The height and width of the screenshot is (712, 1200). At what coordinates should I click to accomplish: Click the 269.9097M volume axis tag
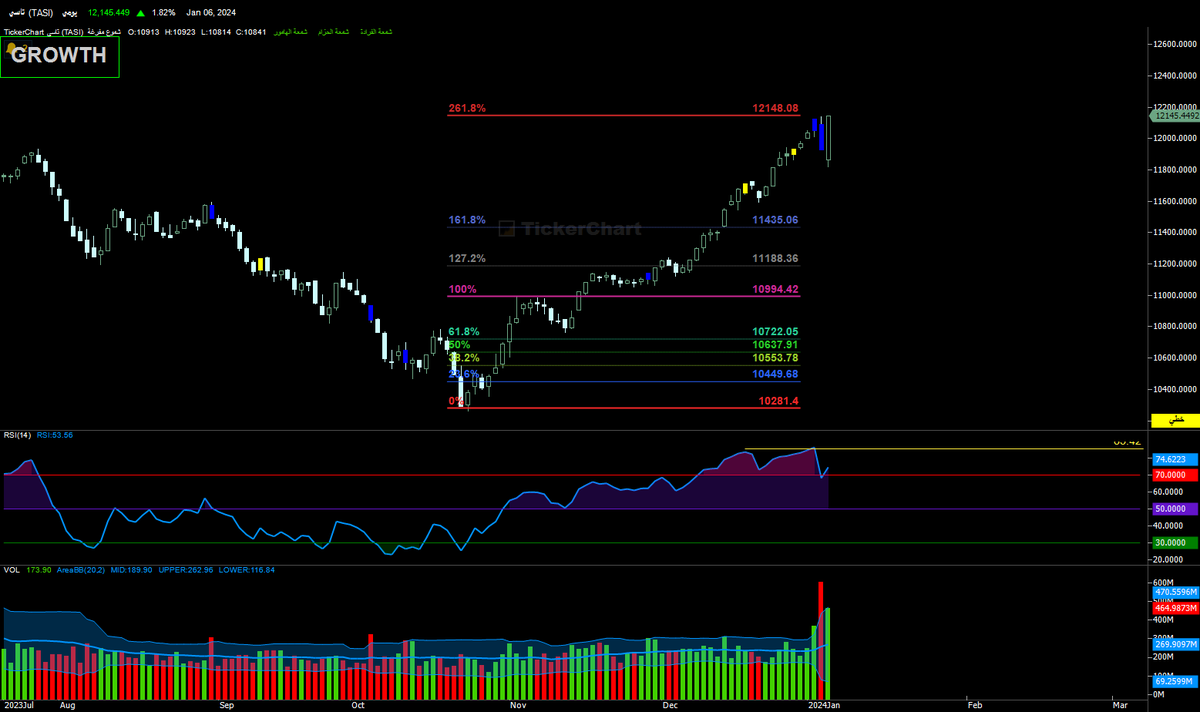[1174, 645]
